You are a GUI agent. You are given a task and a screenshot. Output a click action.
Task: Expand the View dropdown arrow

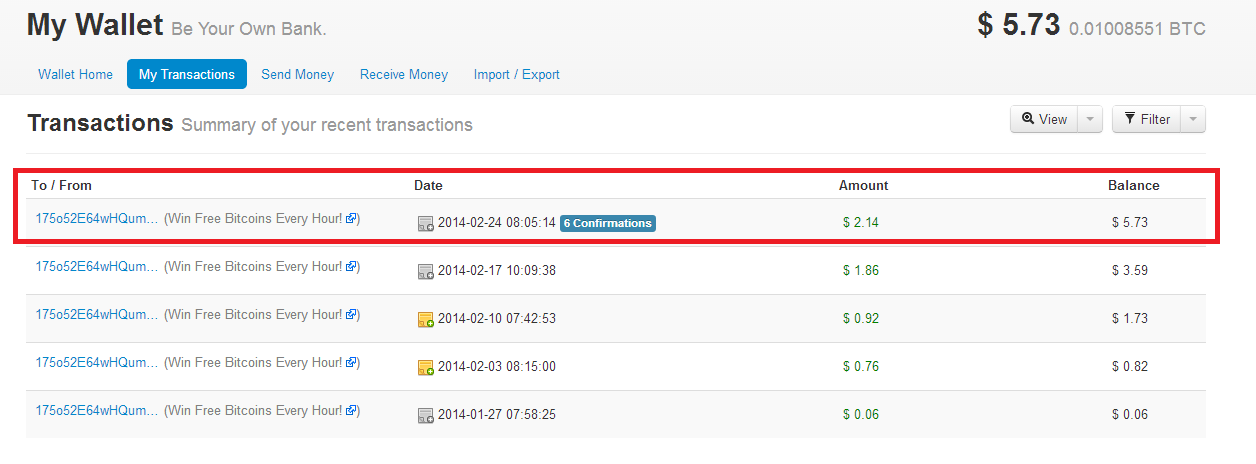(1090, 119)
